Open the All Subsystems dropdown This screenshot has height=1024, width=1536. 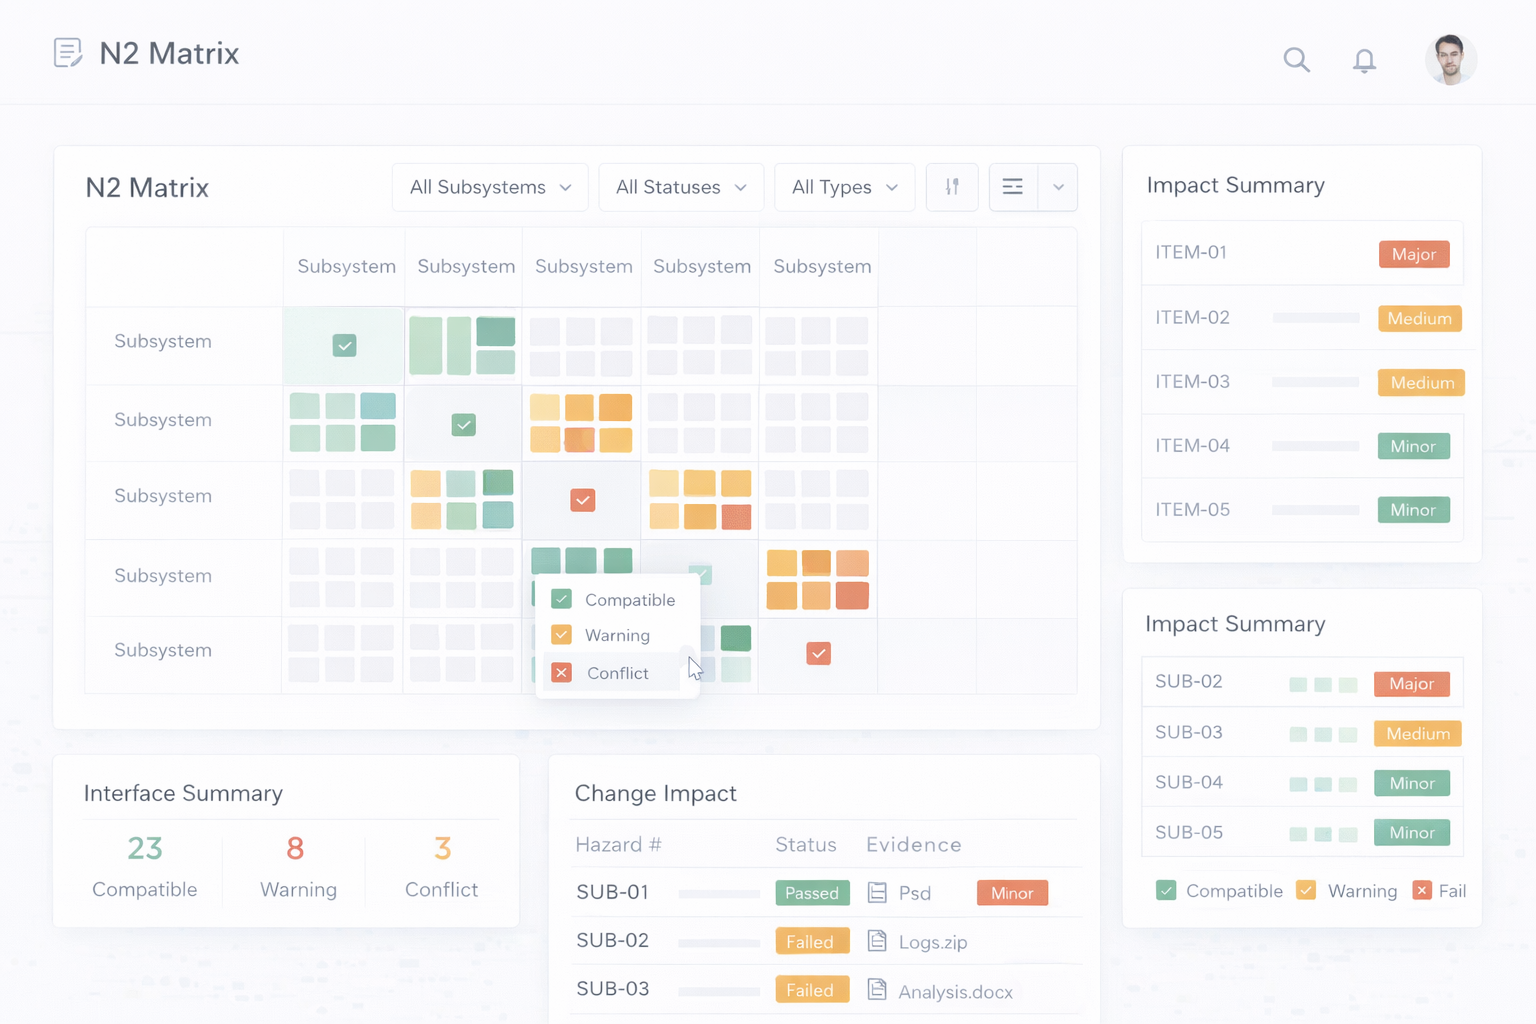[x=490, y=187]
